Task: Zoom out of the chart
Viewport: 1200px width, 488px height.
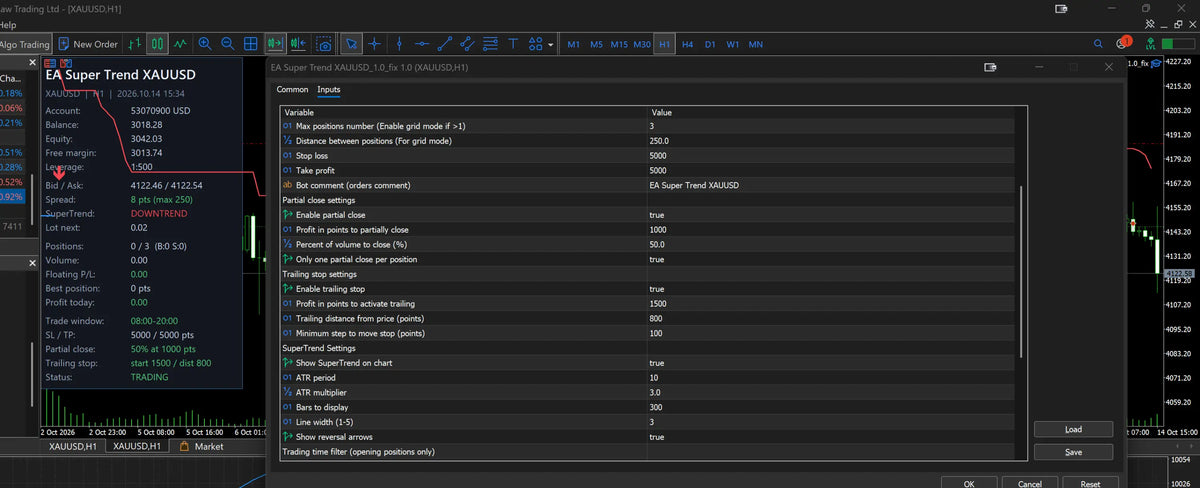Action: 227,44
